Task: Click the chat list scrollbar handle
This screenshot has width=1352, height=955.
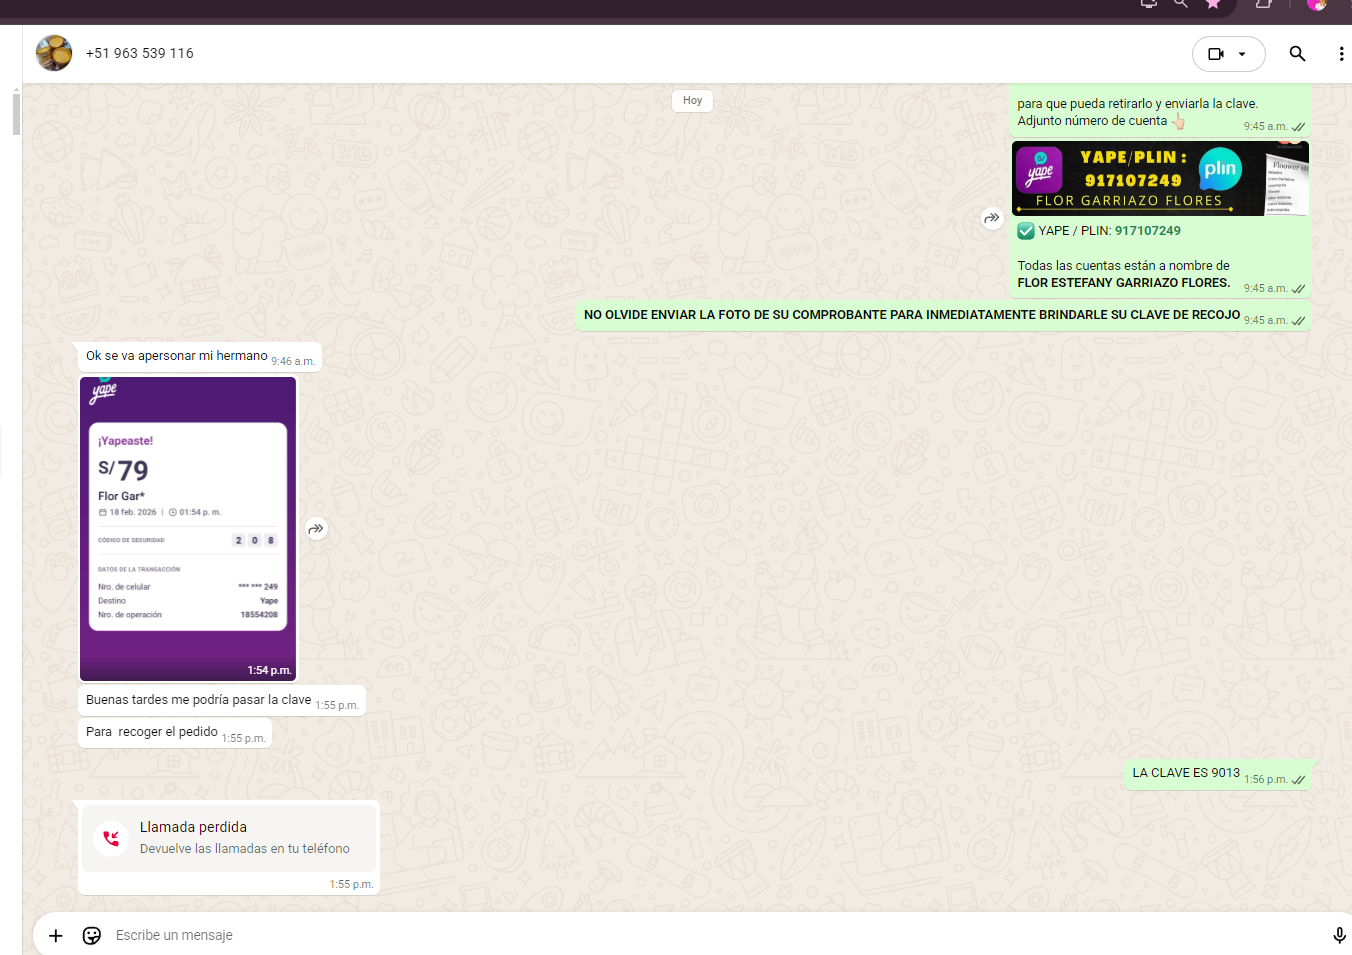Action: (16, 113)
